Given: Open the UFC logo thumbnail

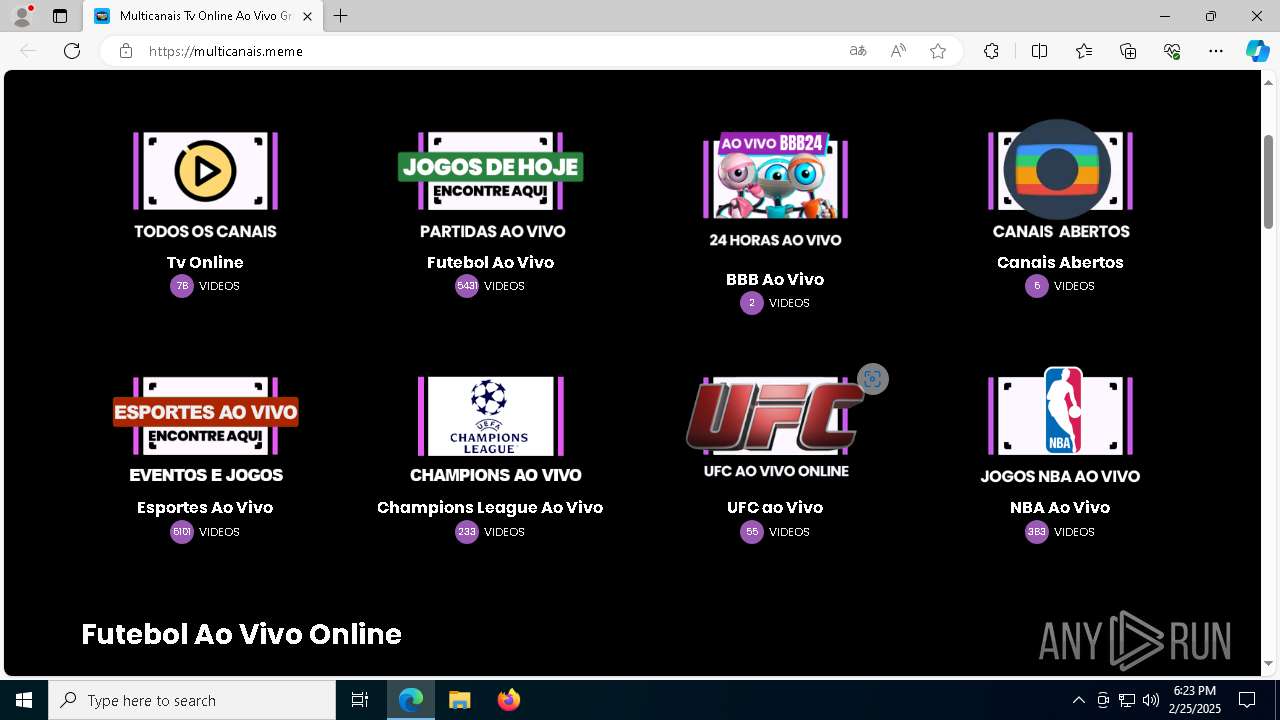Looking at the screenshot, I should (775, 428).
